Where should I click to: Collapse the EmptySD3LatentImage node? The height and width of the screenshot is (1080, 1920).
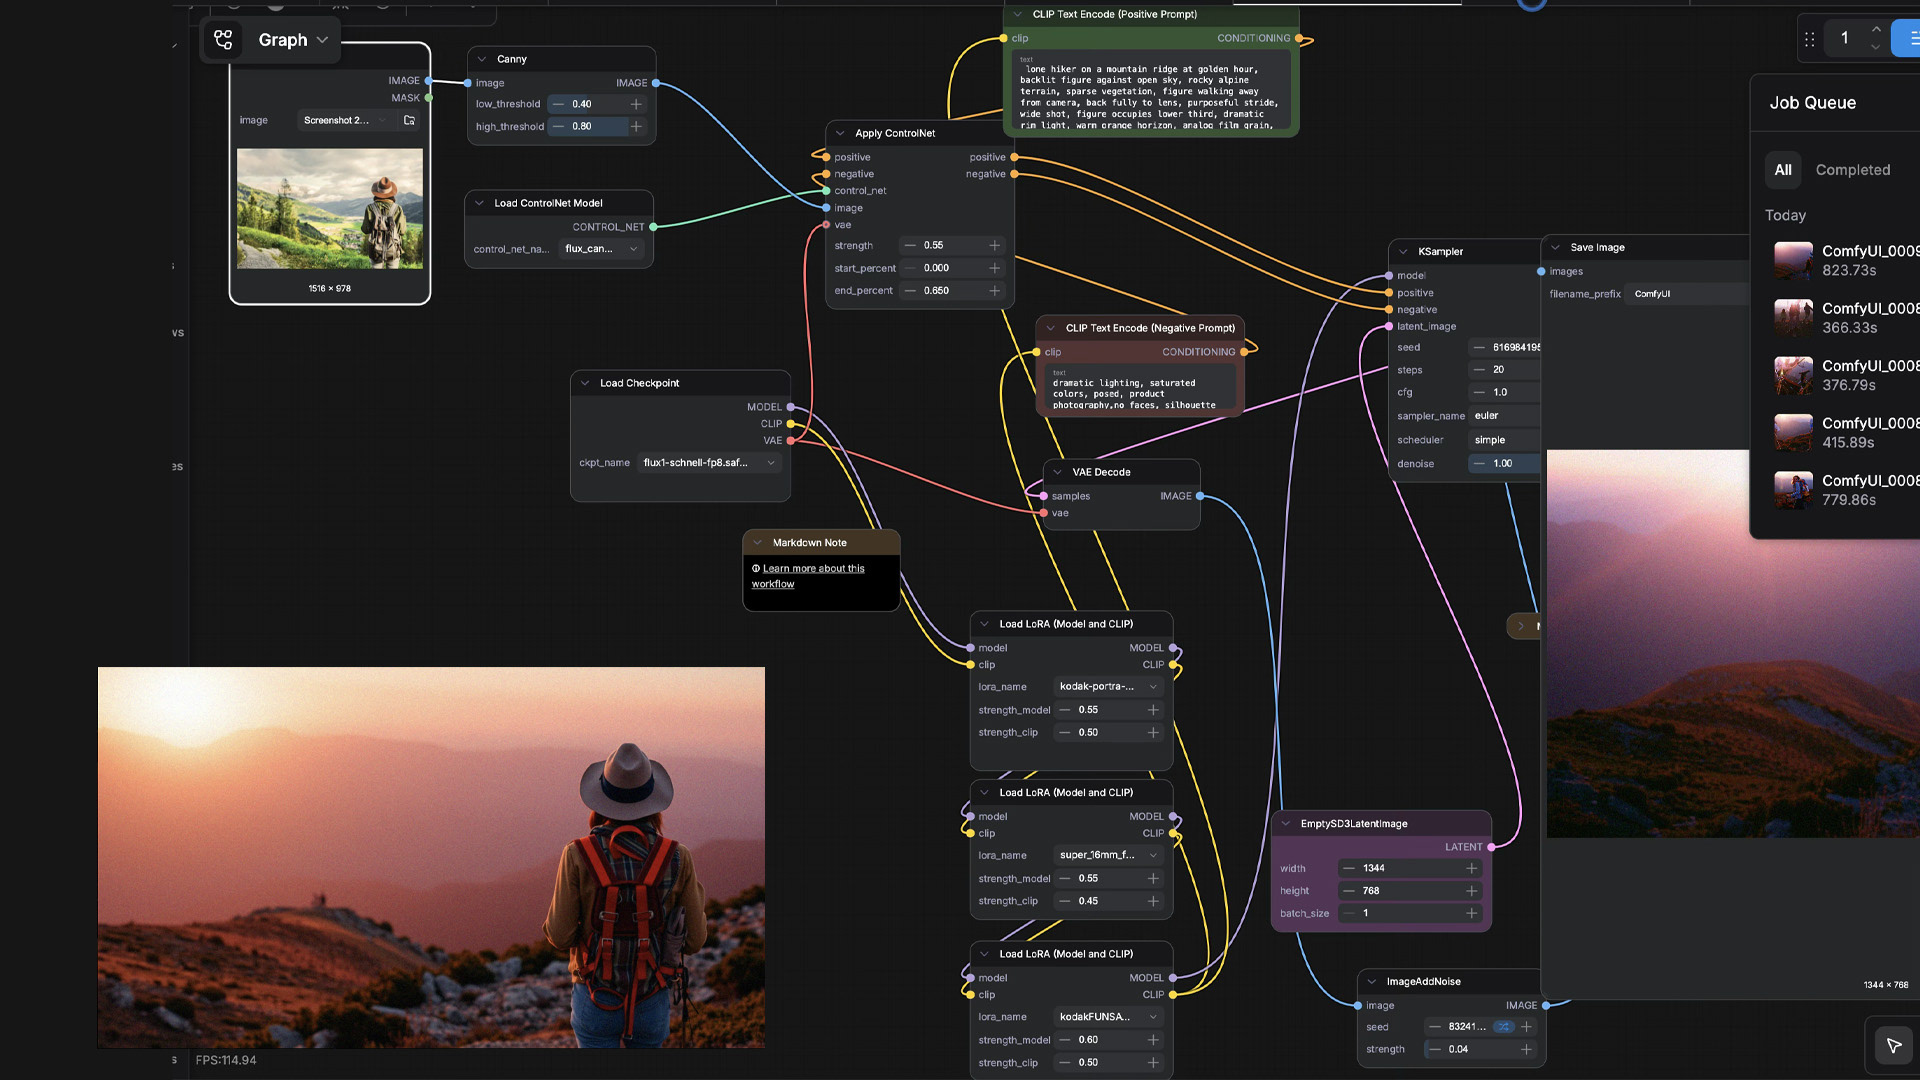(x=1285, y=824)
